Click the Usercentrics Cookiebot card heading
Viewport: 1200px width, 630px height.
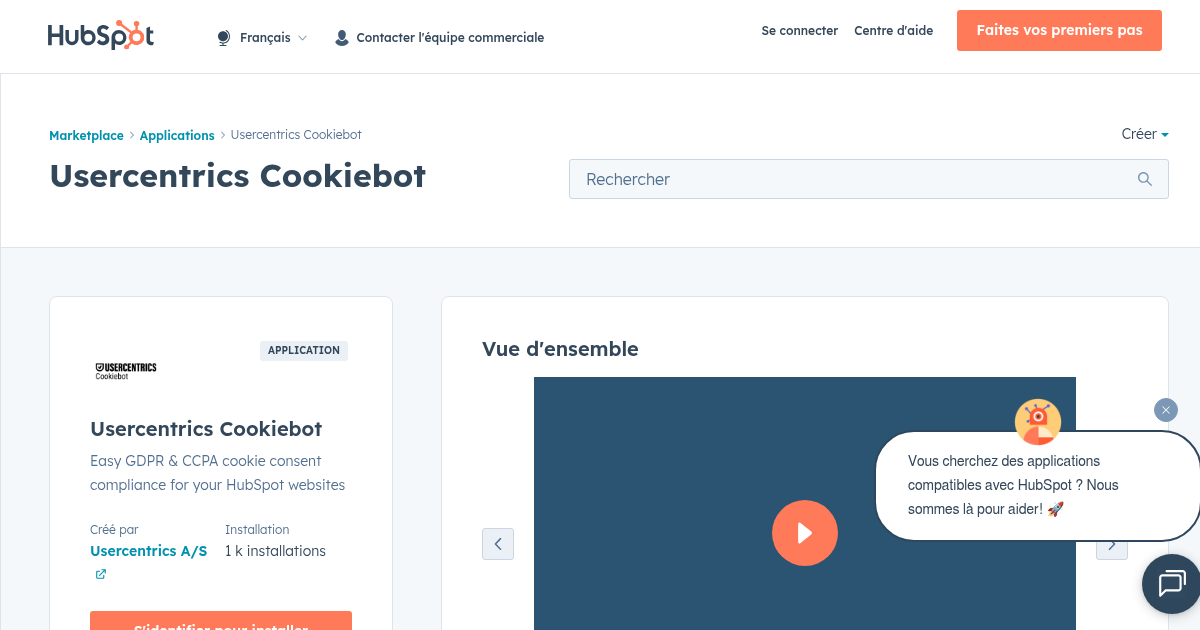point(206,429)
